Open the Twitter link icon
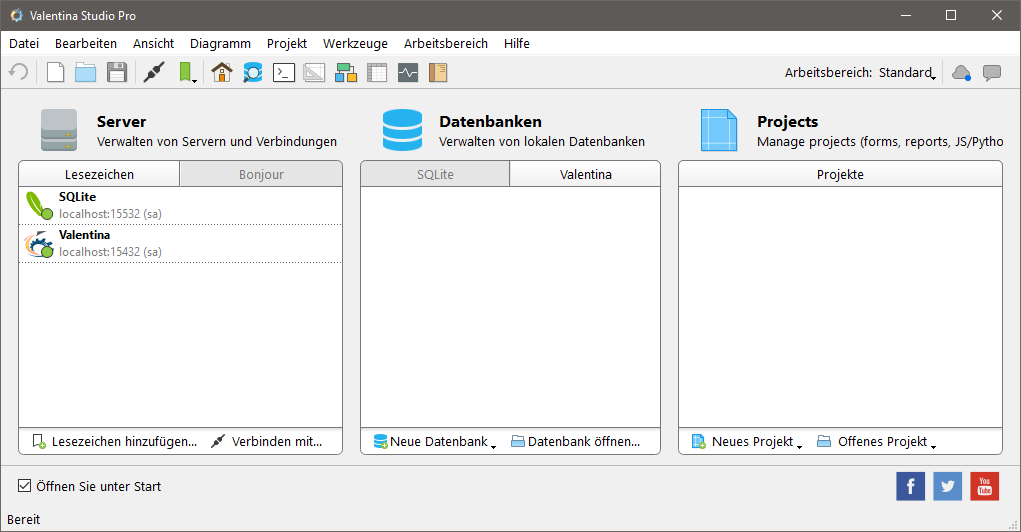The height and width of the screenshot is (532, 1021). (947, 486)
